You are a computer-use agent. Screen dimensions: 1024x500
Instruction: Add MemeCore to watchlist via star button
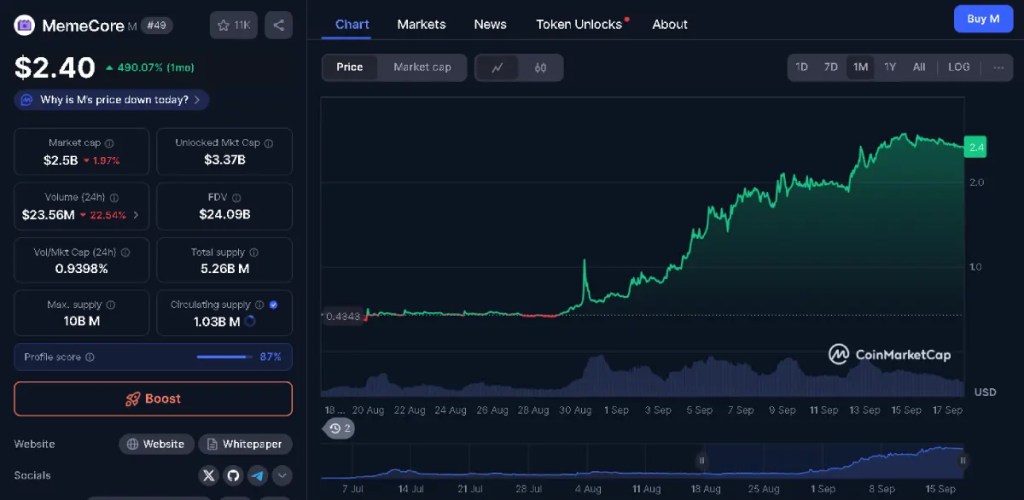point(234,25)
